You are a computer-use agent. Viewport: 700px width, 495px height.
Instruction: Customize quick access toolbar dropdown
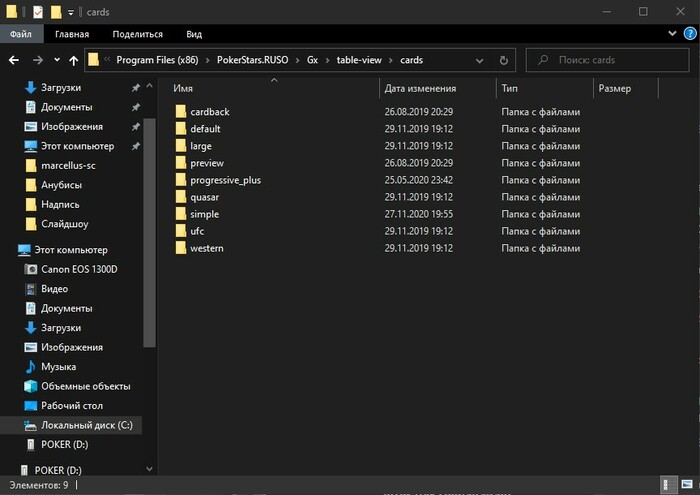click(71, 12)
